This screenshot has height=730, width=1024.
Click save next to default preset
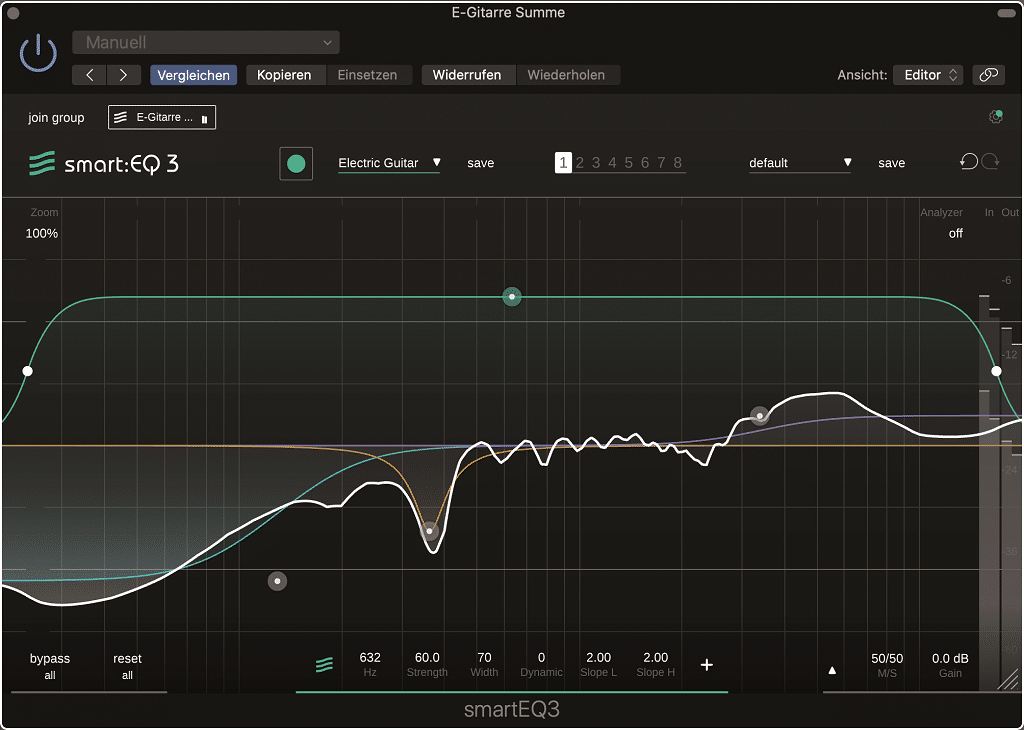coord(891,163)
